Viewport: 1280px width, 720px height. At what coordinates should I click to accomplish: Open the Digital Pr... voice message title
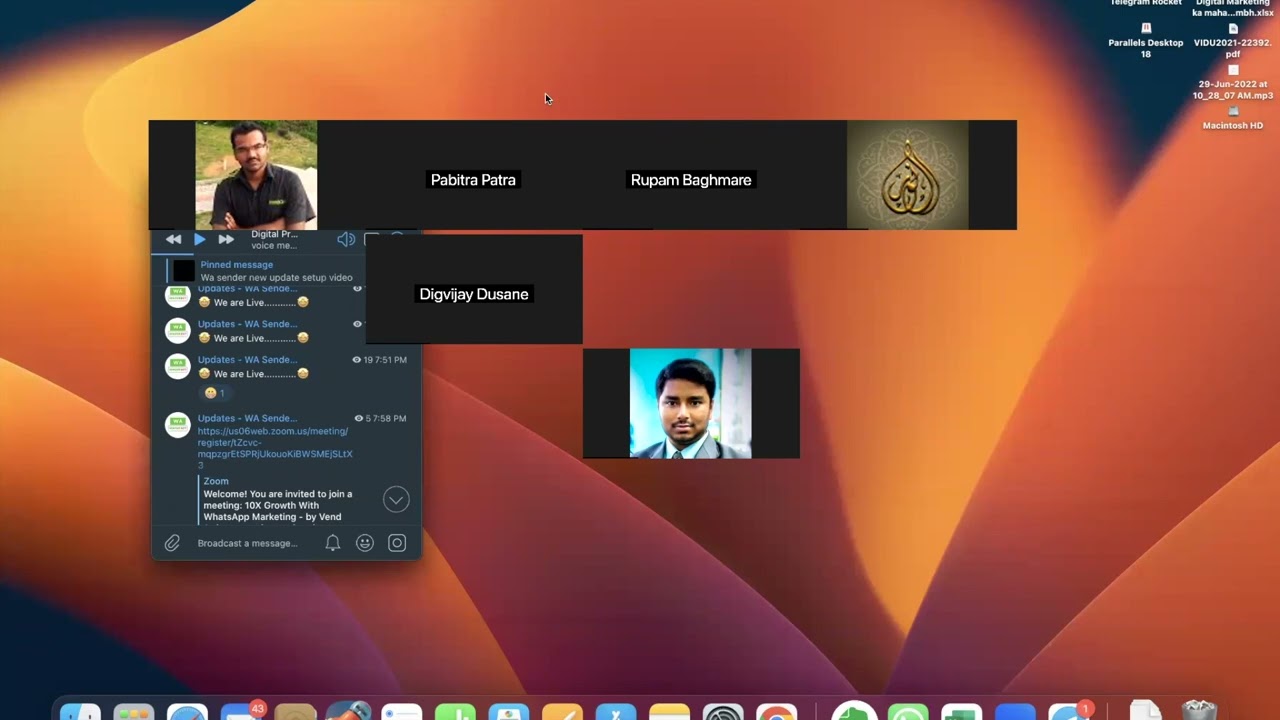[x=273, y=234]
